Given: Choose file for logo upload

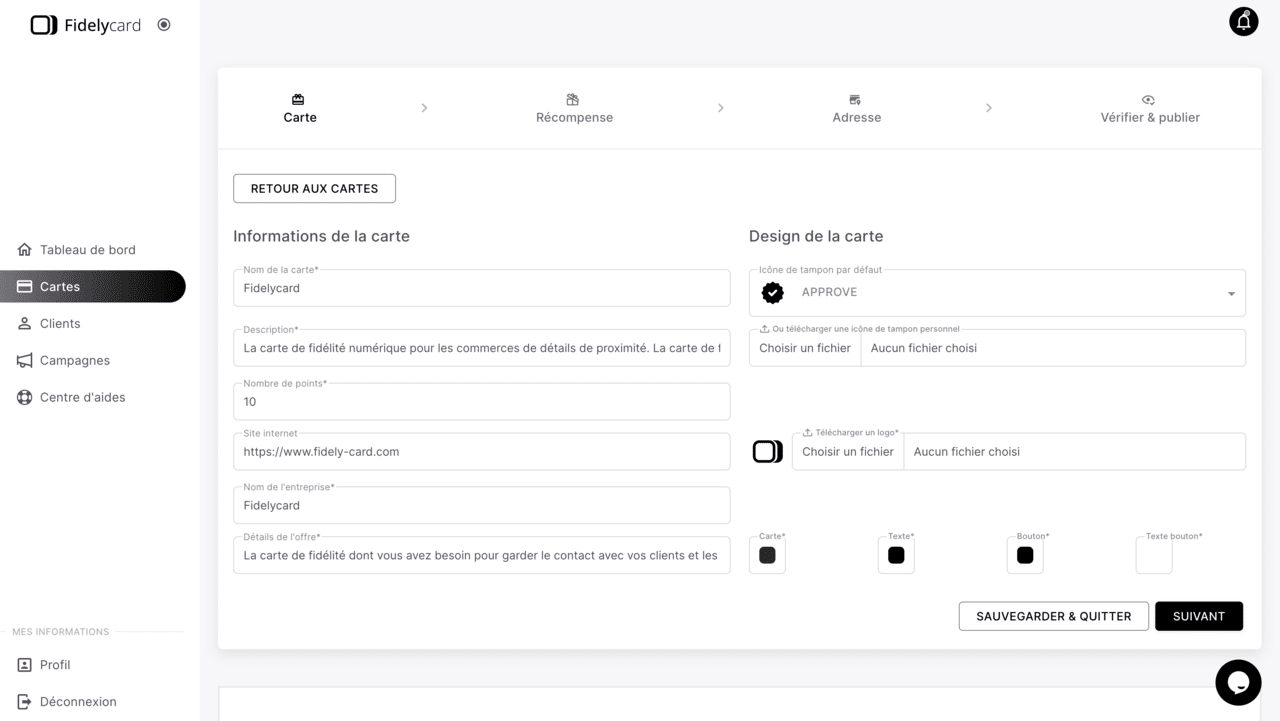Looking at the screenshot, I should click(x=848, y=452).
